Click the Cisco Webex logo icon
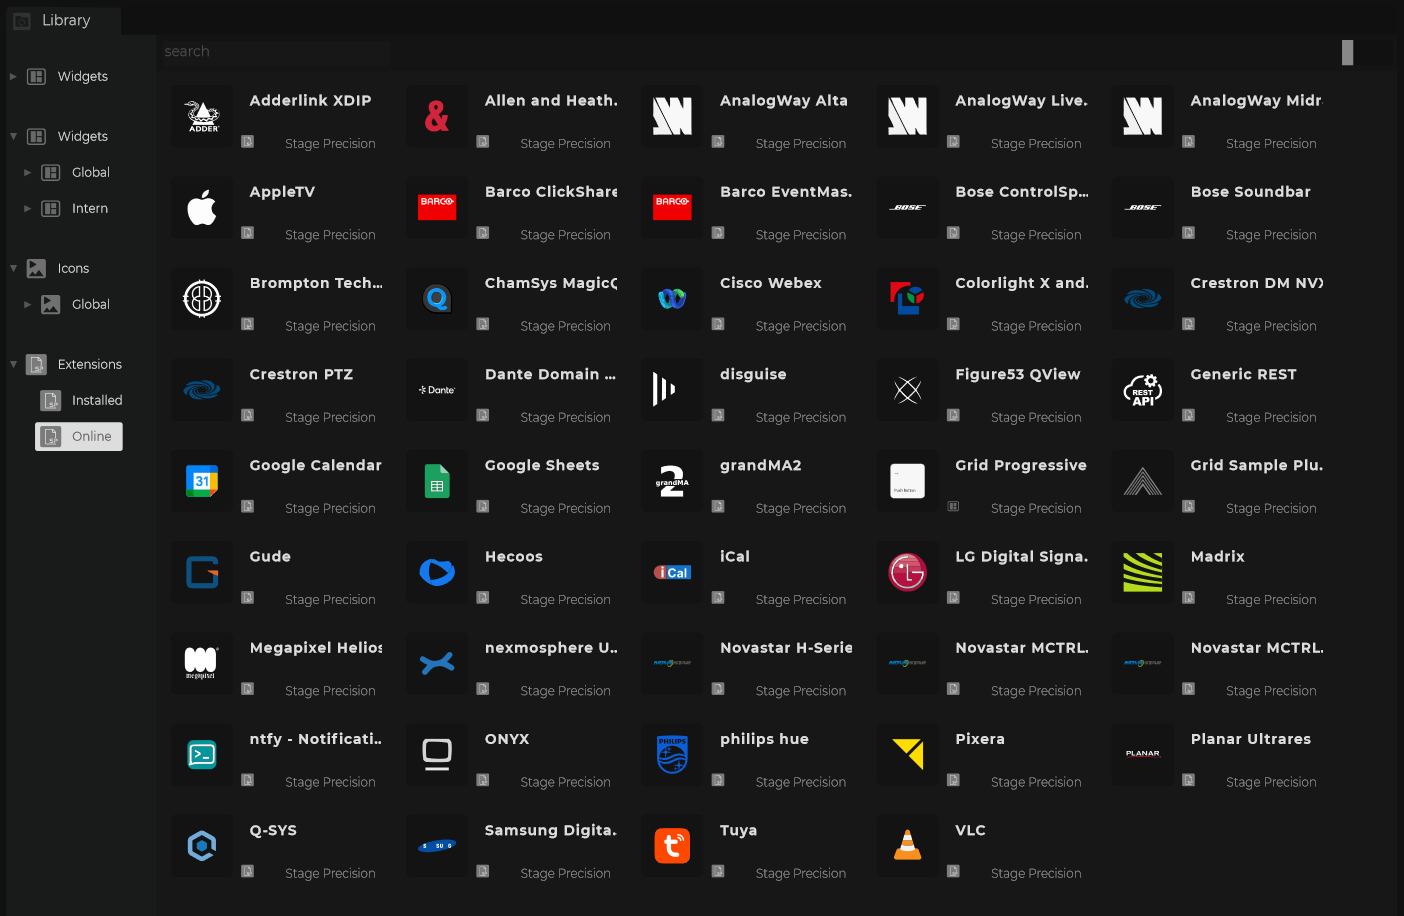 [x=672, y=299]
